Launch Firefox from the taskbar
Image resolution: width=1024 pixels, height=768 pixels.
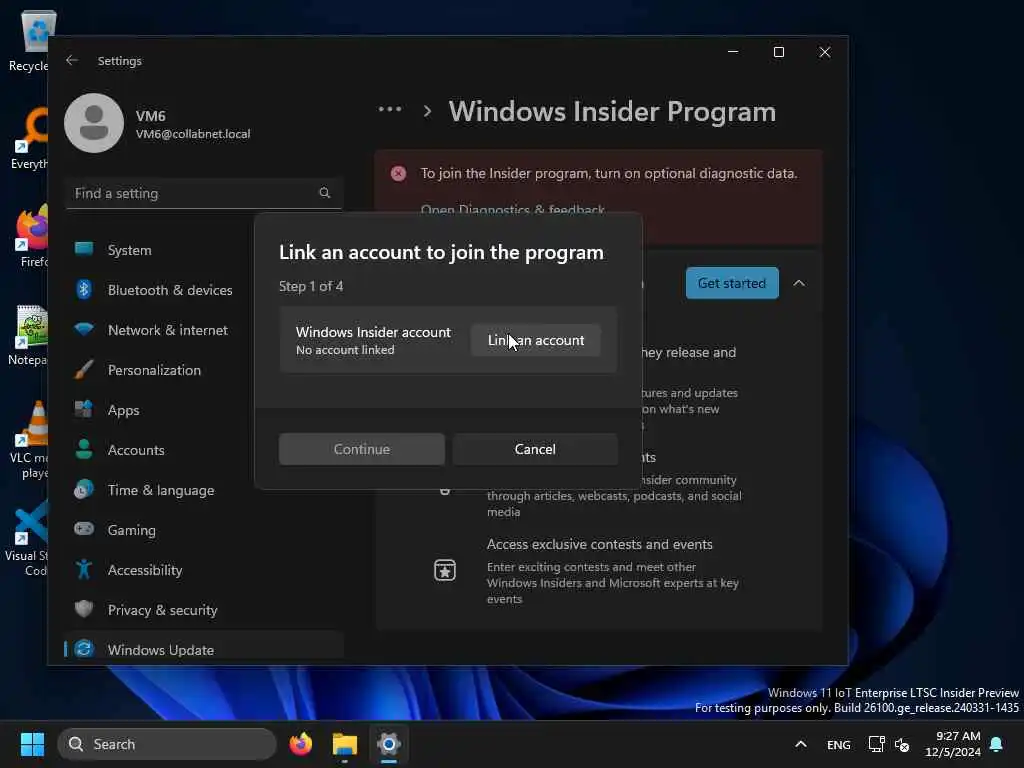coord(300,744)
